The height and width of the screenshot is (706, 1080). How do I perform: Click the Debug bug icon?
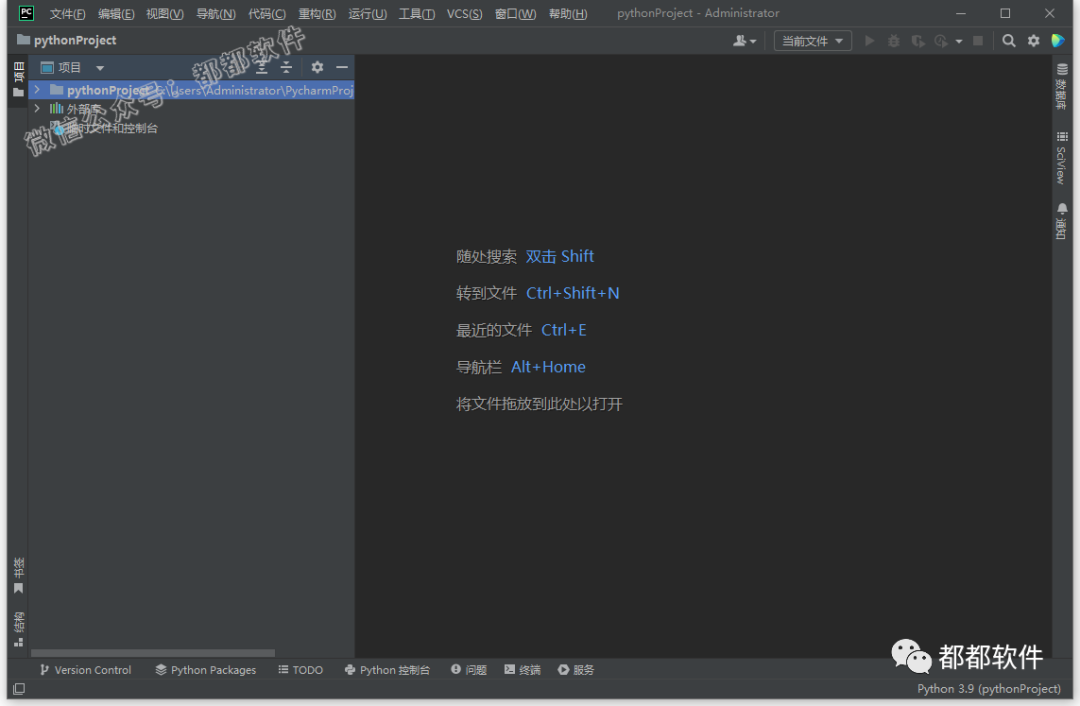[x=893, y=41]
